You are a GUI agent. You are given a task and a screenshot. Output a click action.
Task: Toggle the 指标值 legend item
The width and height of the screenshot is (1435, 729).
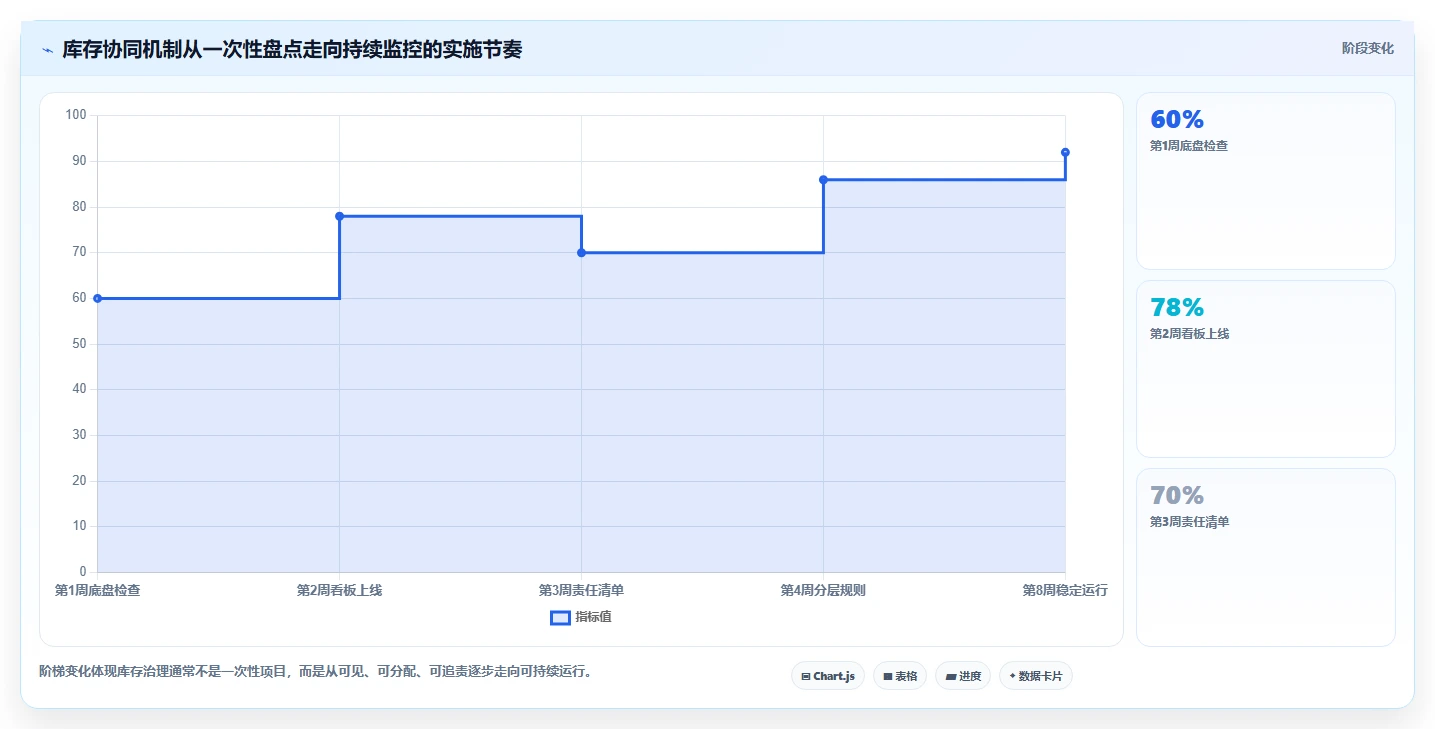coord(581,617)
